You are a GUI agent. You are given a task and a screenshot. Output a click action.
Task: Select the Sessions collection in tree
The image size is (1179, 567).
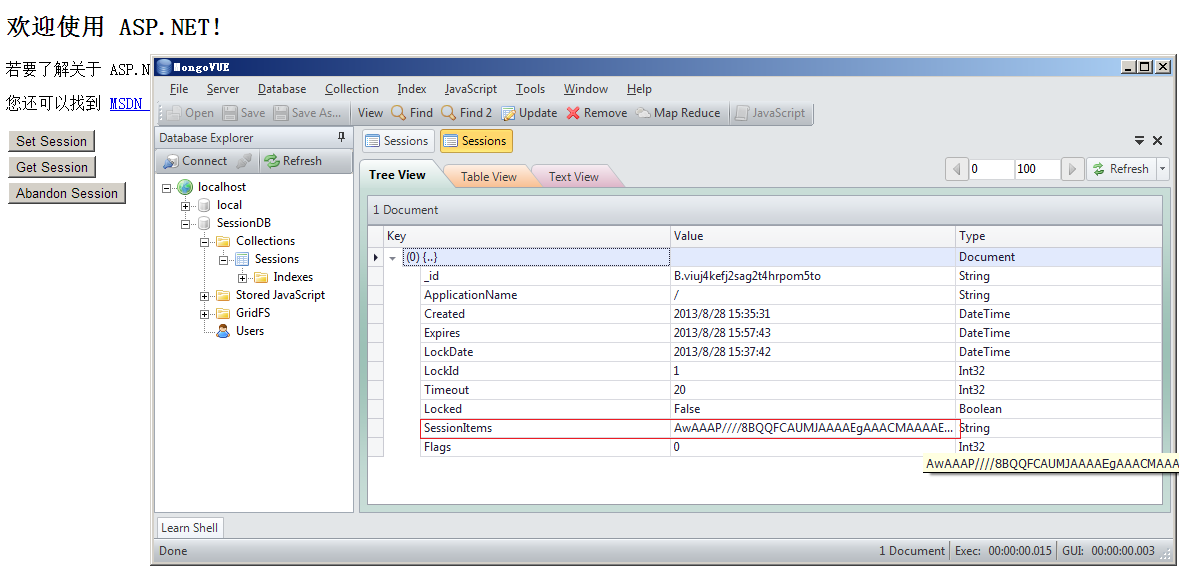(277, 259)
